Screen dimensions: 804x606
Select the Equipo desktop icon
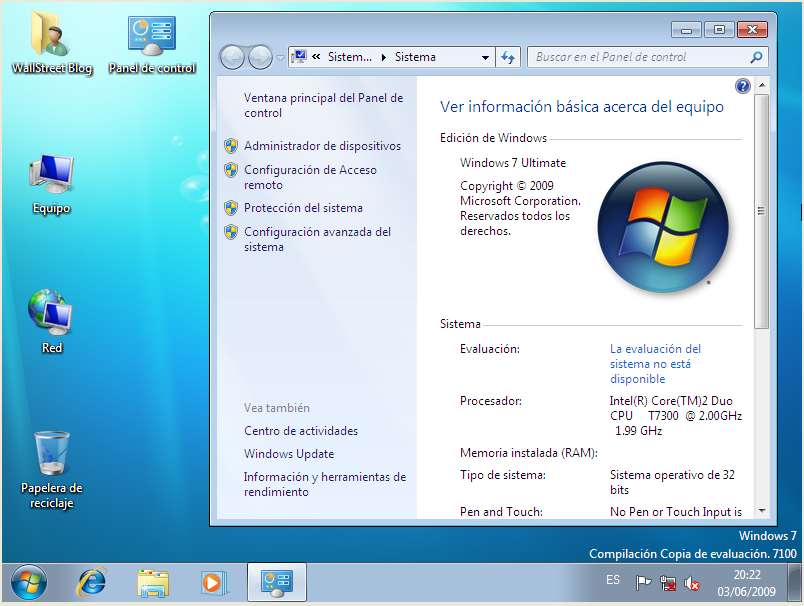click(51, 184)
